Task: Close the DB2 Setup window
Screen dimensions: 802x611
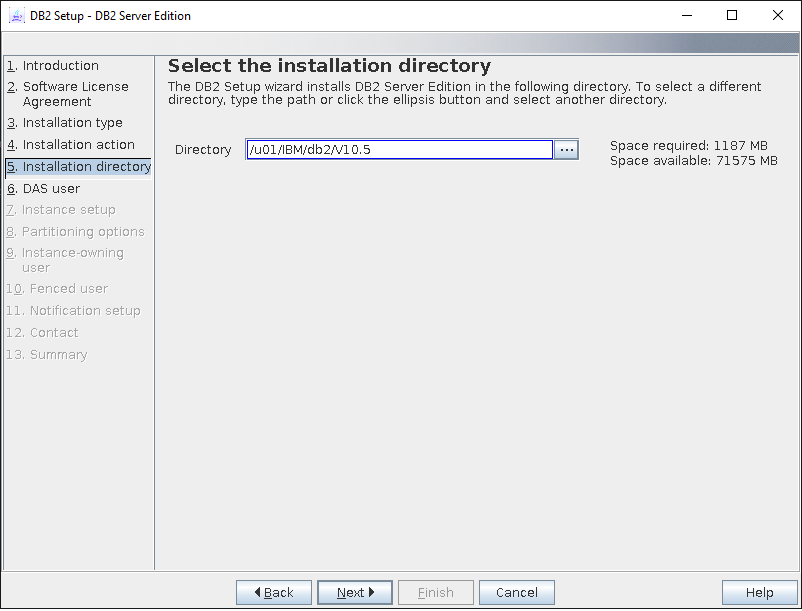Action: (778, 16)
